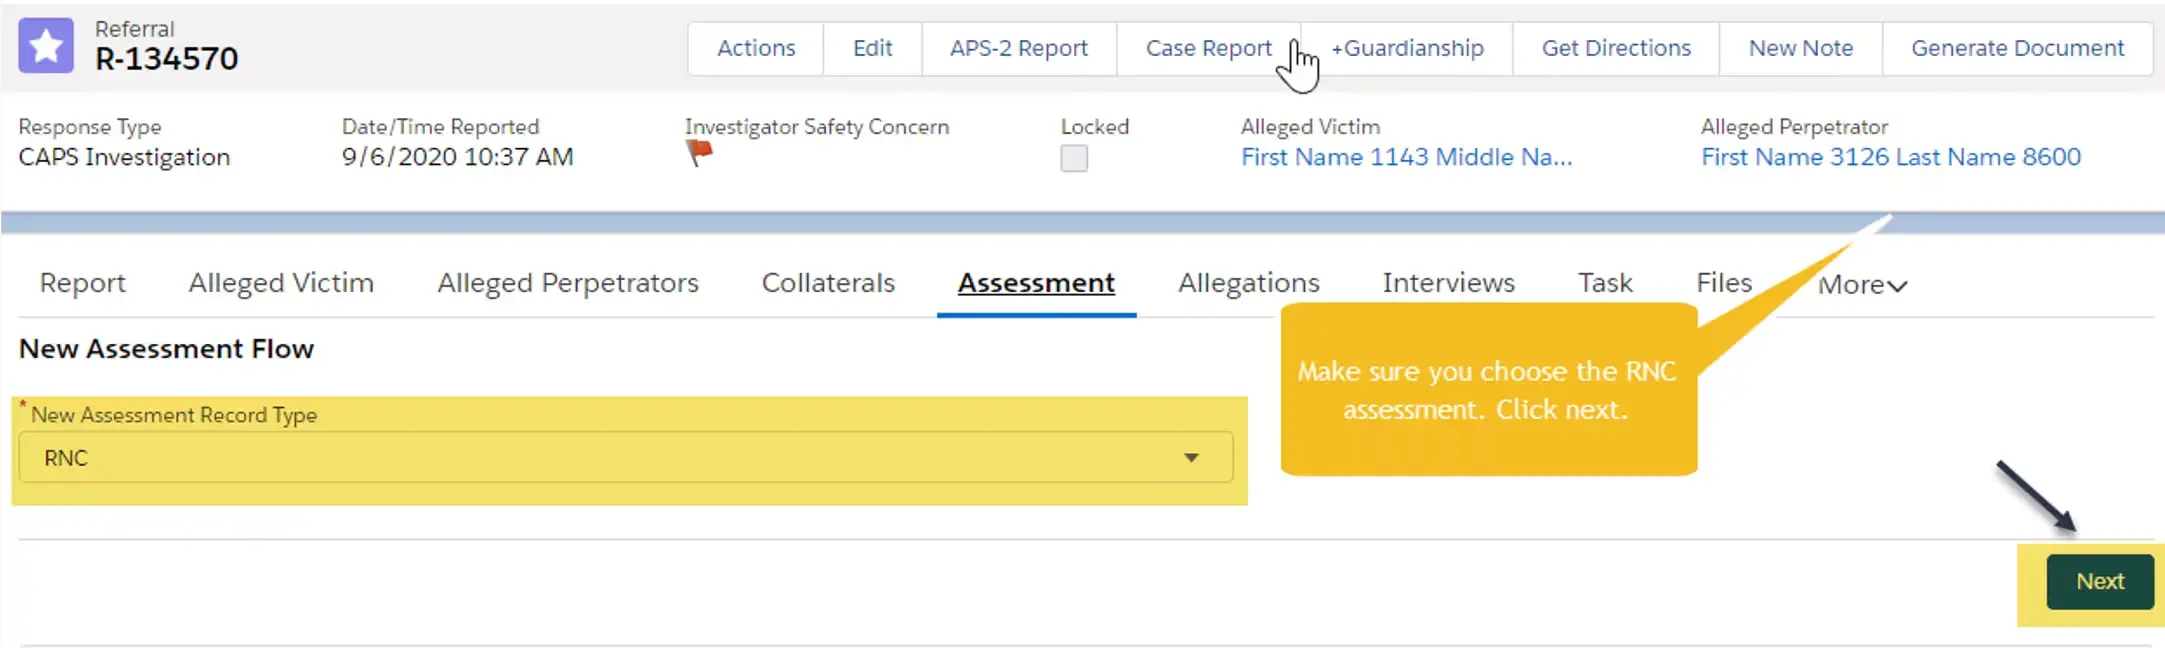Go to the Collaterals tab
This screenshot has width=2165, height=648.
pyautogui.click(x=828, y=283)
